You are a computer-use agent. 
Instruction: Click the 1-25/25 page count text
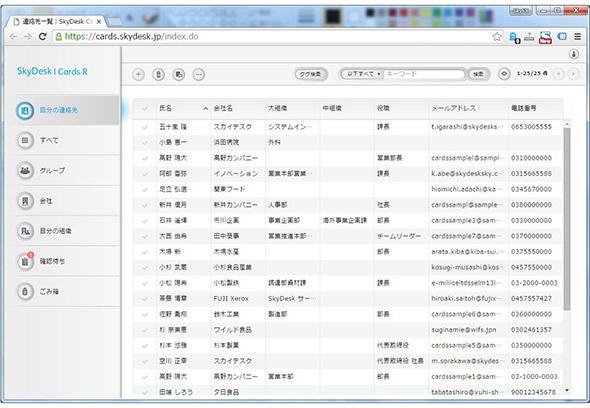532,73
